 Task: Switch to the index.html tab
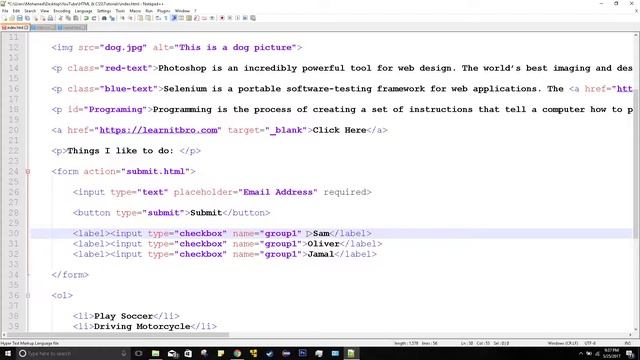[x=15, y=27]
